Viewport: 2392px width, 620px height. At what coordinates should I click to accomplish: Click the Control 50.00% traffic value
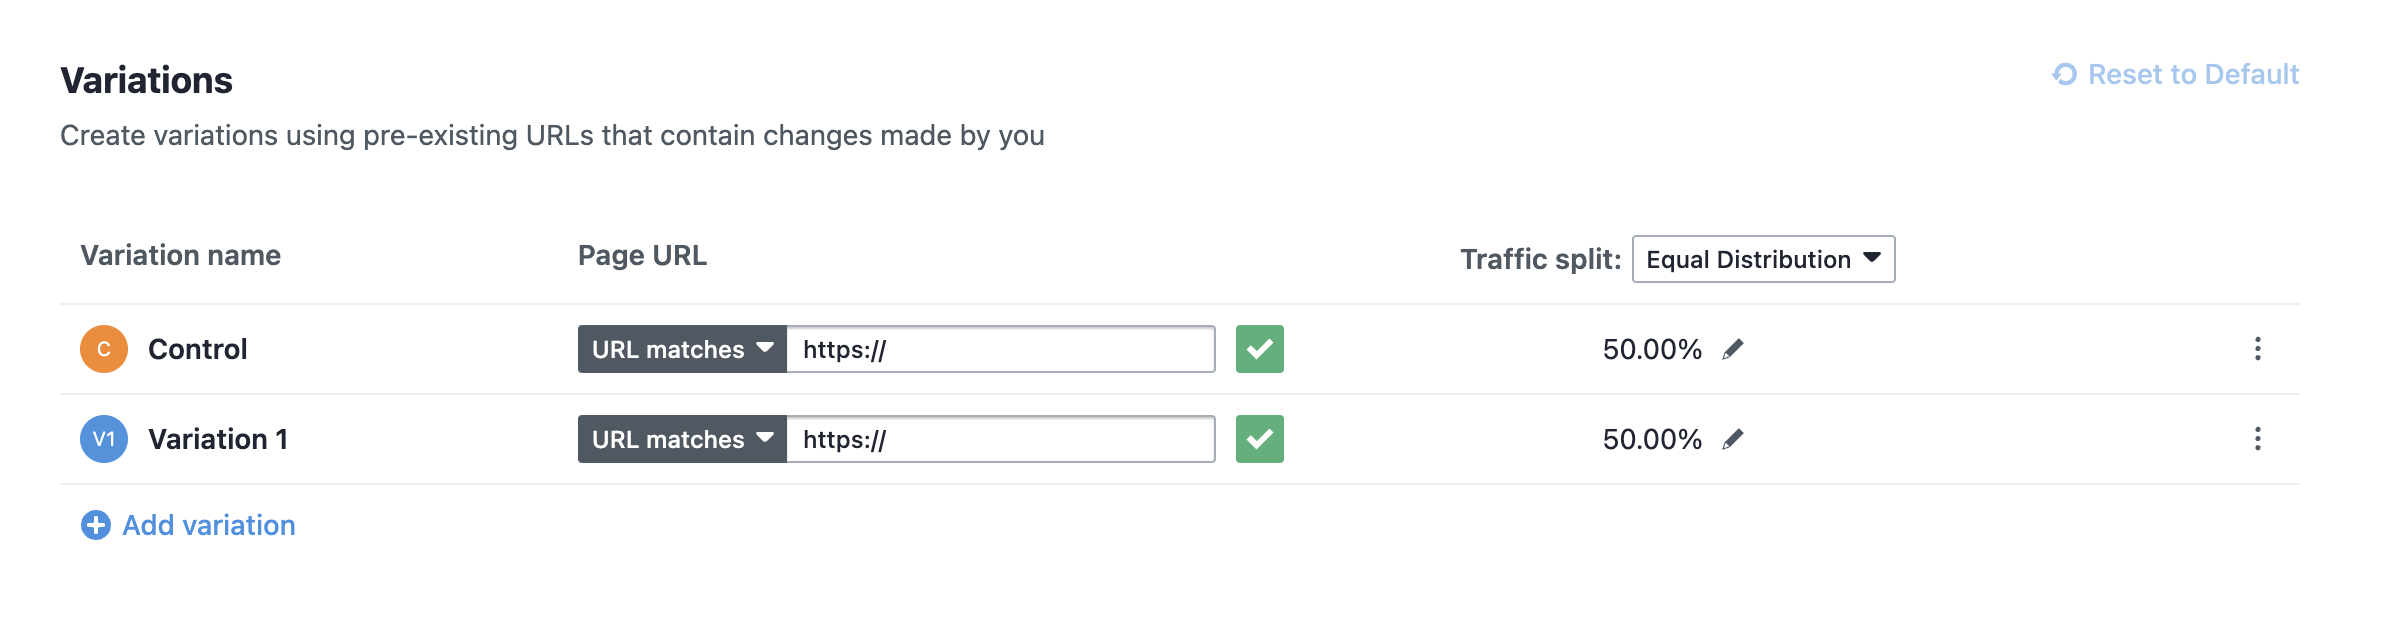[x=1652, y=349]
